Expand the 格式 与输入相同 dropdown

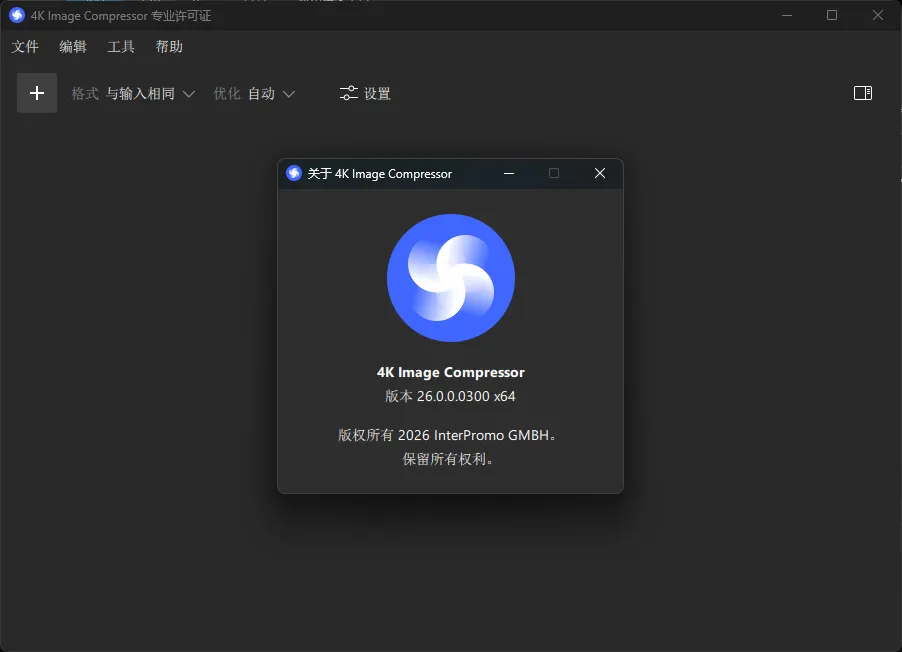tap(133, 94)
